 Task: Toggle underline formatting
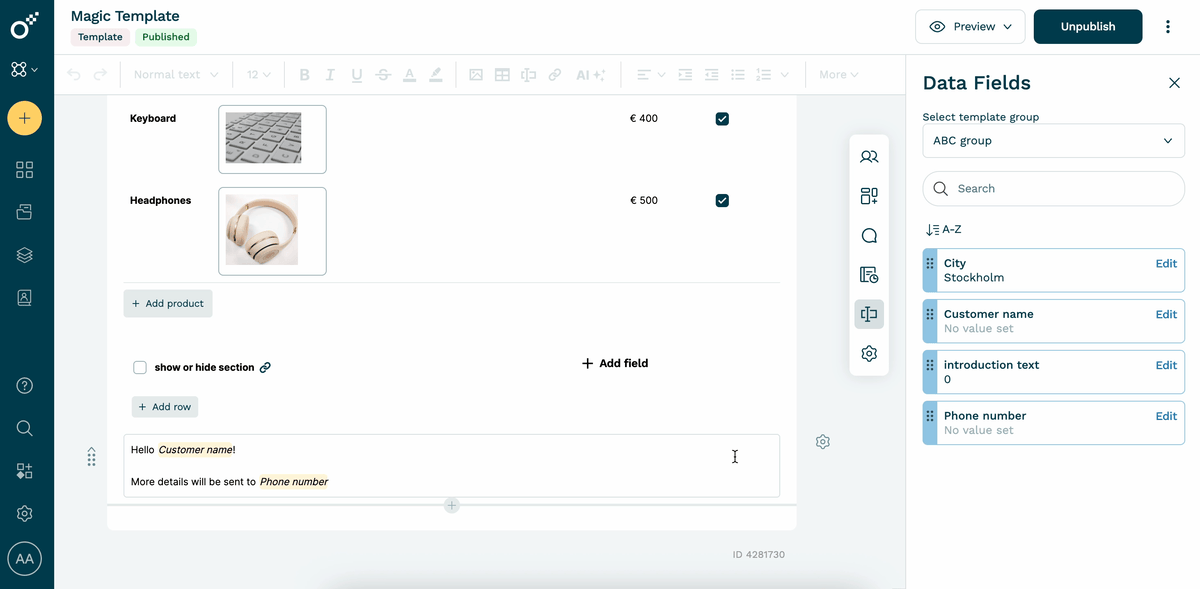tap(357, 75)
